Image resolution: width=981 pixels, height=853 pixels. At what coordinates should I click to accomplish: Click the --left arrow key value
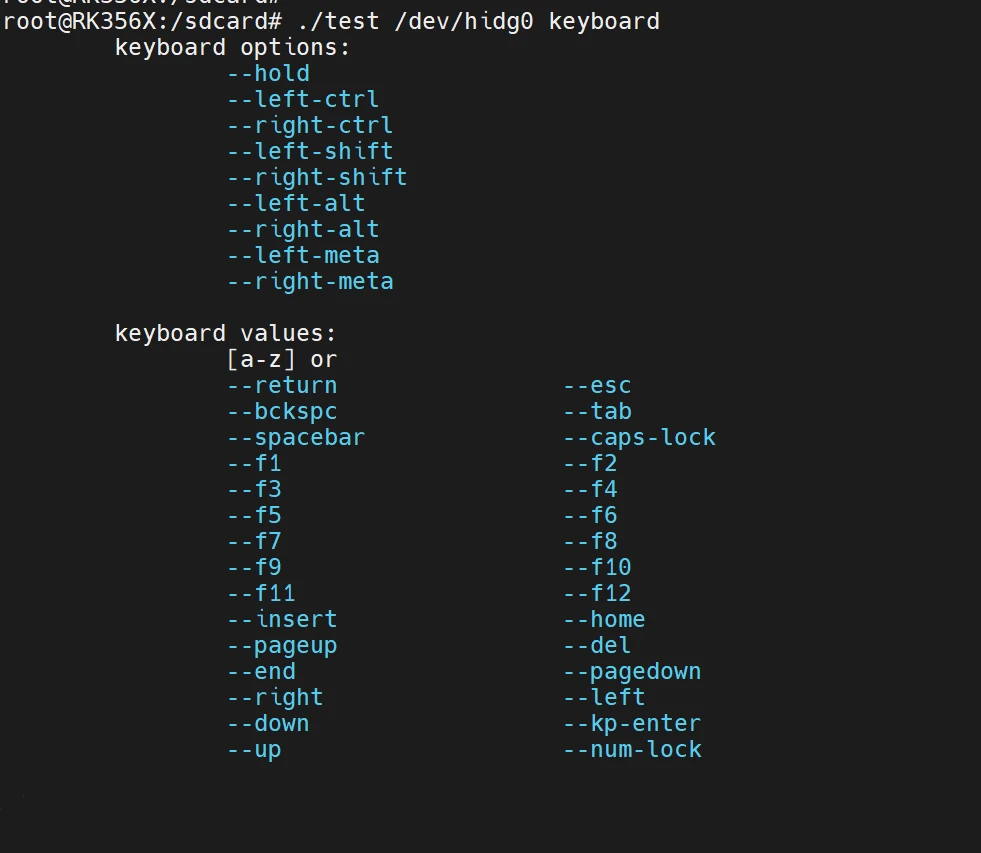click(x=604, y=698)
